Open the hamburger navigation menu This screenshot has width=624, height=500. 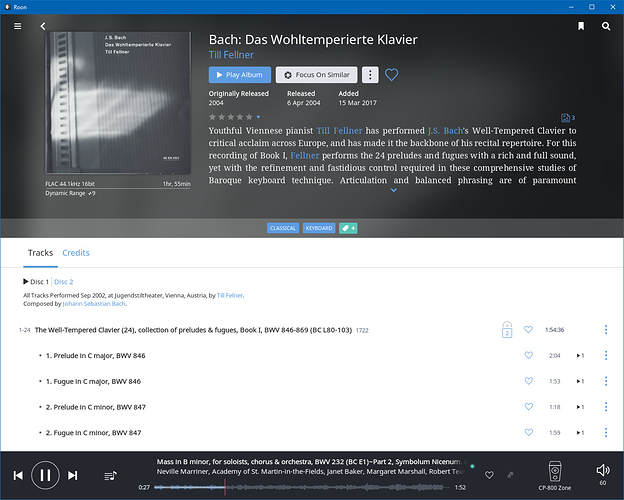tap(18, 26)
